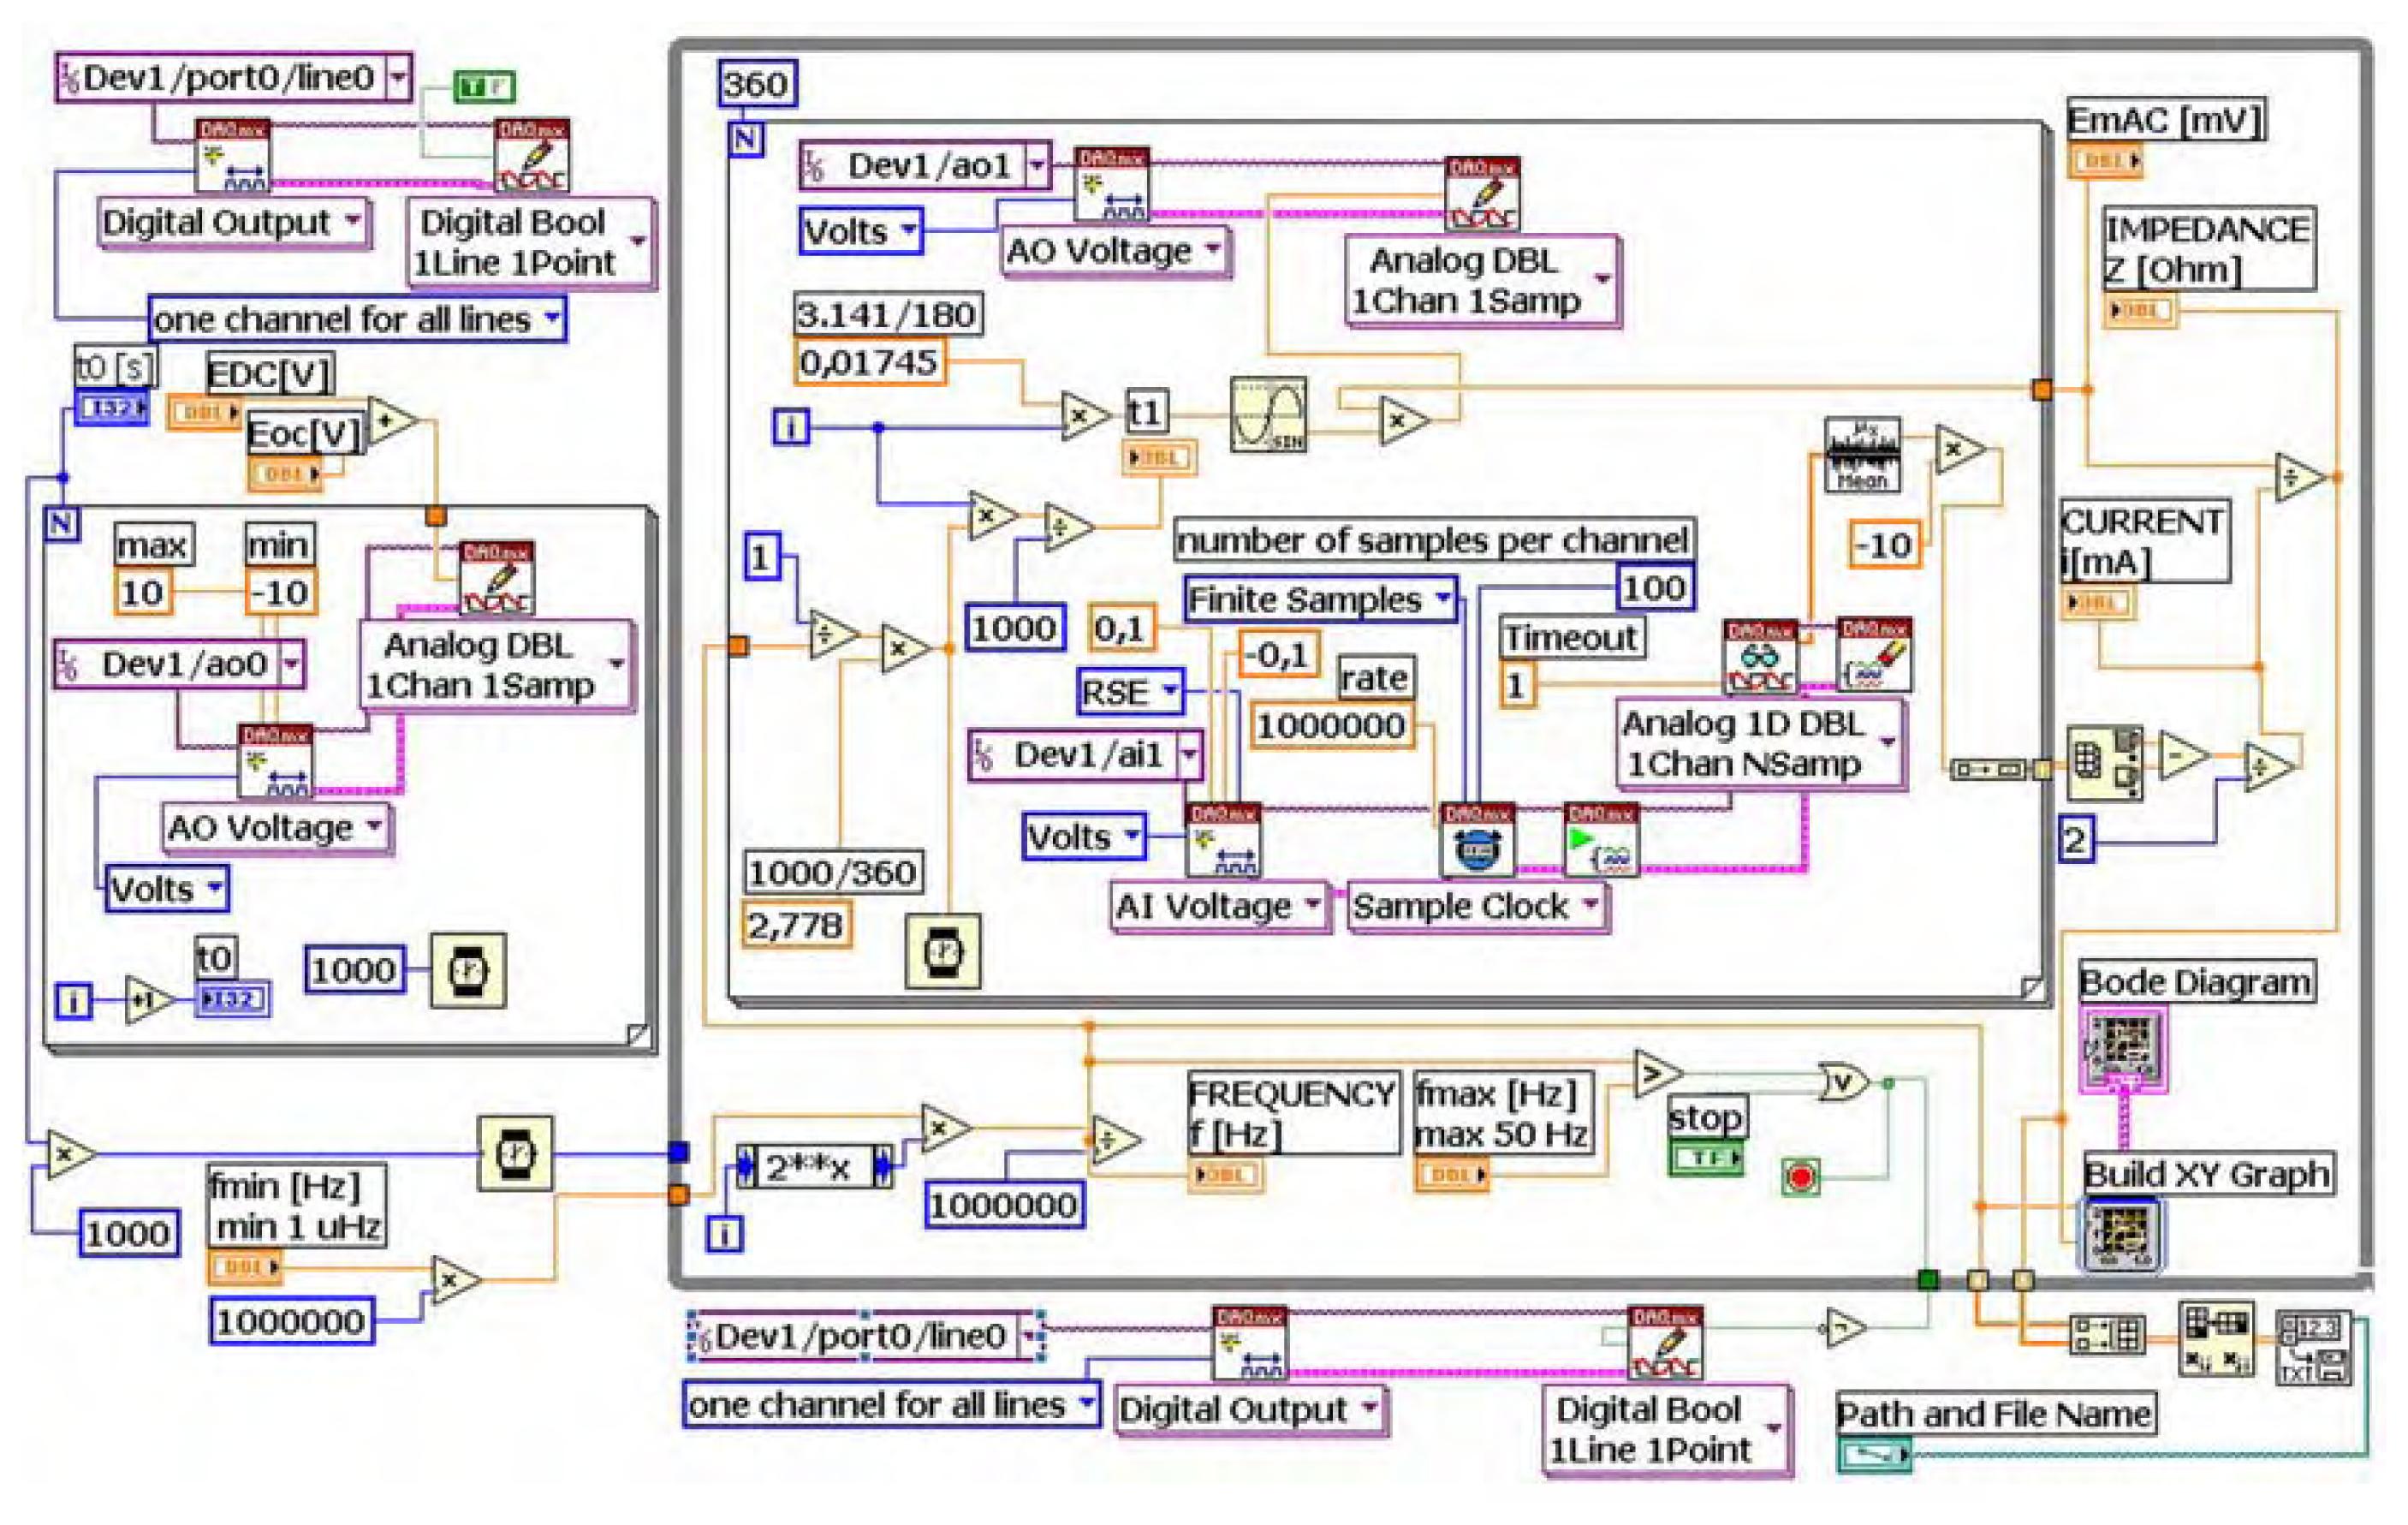This screenshot has width=2408, height=1525.
Task: Click the Path and File Name control
Action: click(1873, 1454)
